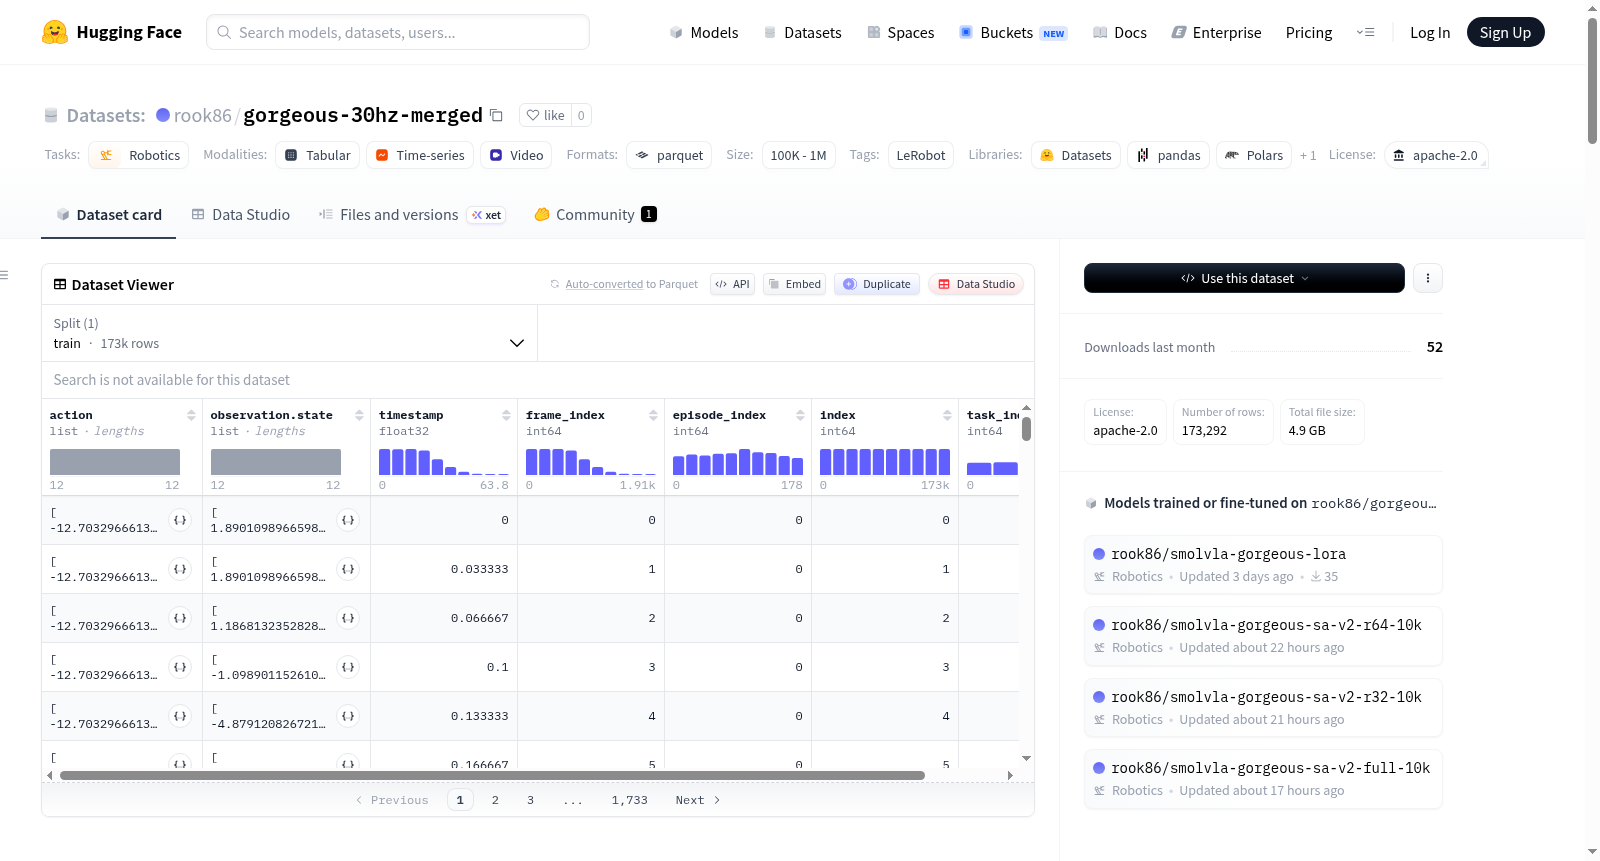
Task: Switch to Files and versions tab
Action: click(x=412, y=215)
